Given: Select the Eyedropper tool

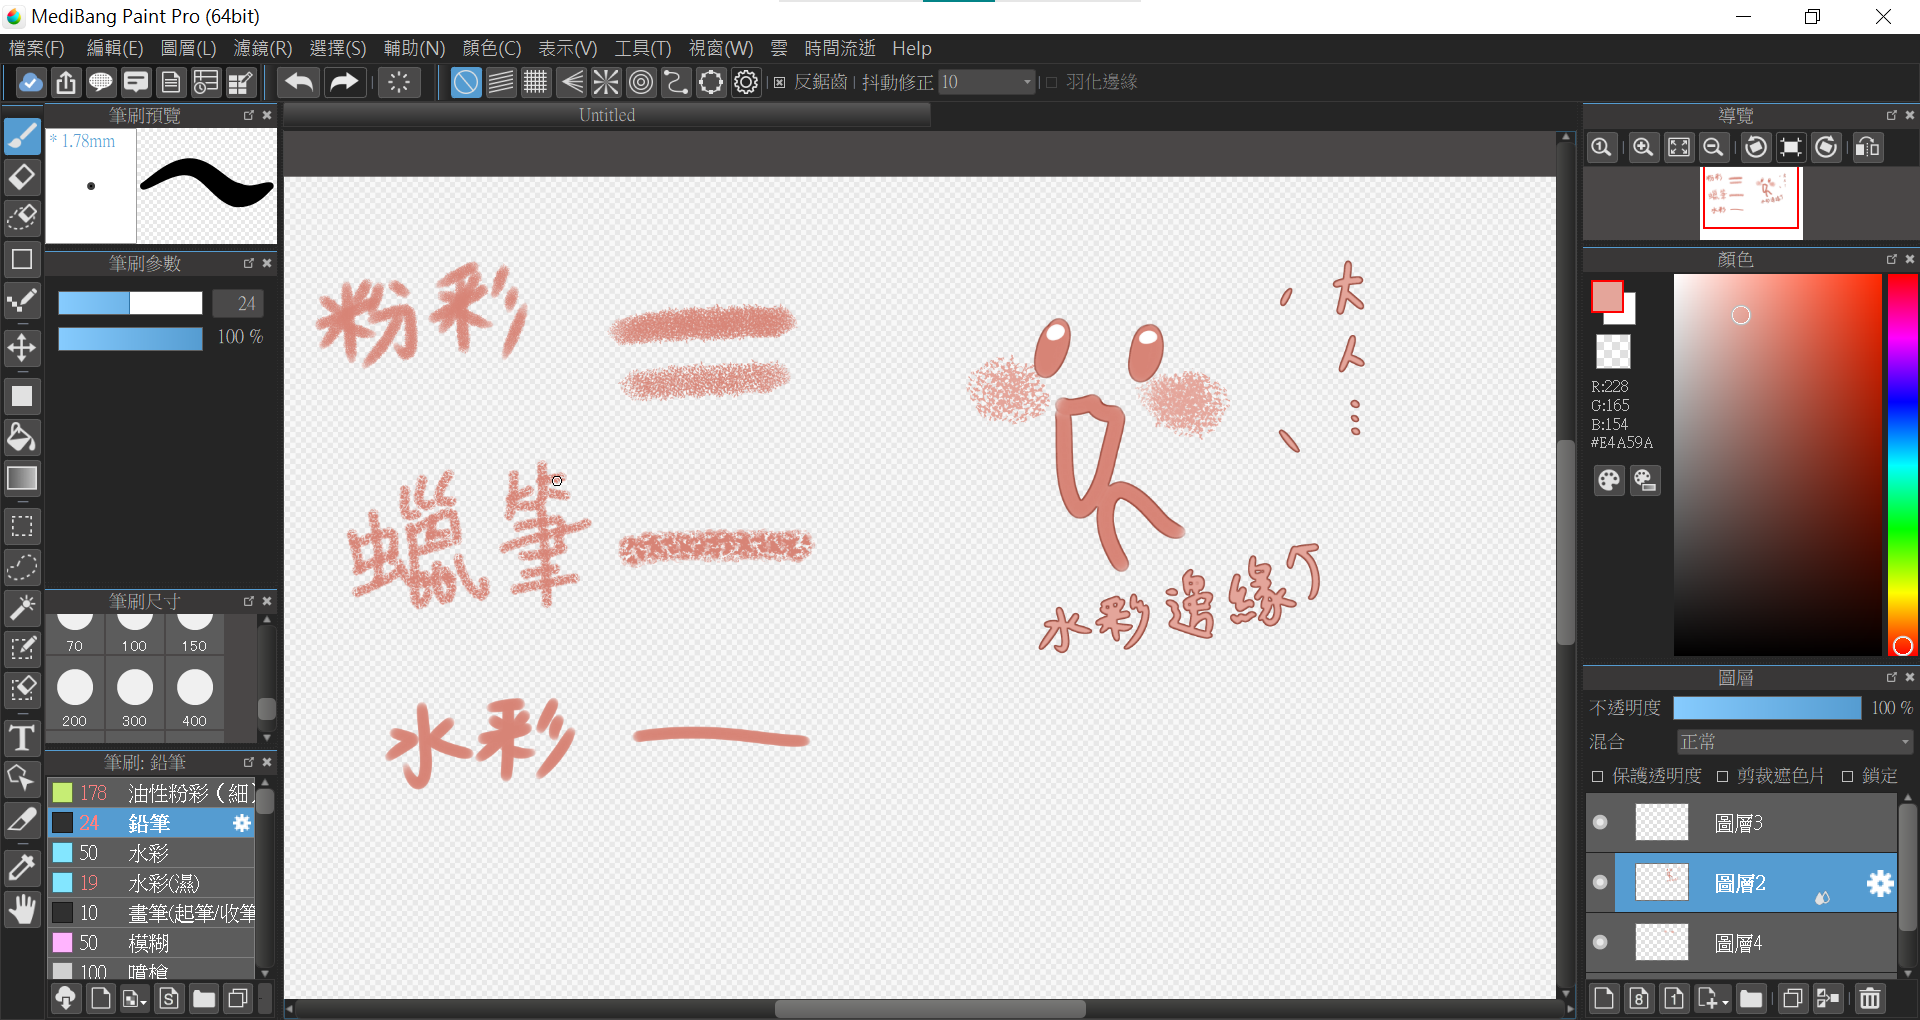Looking at the screenshot, I should pos(22,868).
